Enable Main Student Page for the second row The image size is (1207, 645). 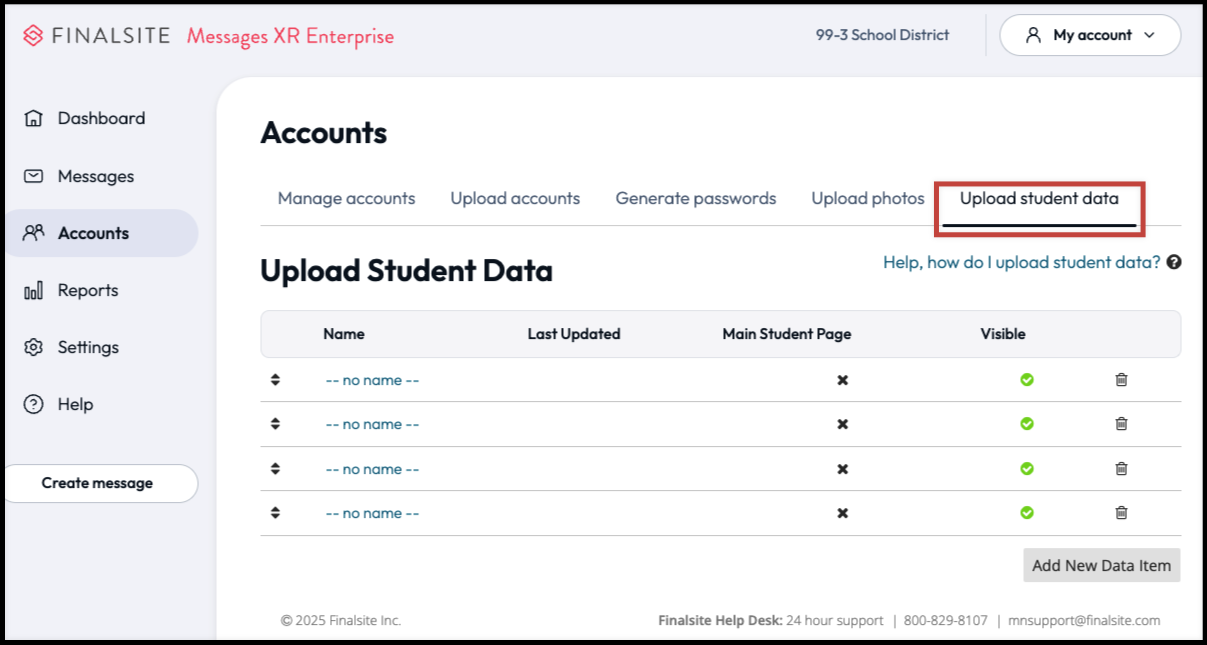(843, 424)
